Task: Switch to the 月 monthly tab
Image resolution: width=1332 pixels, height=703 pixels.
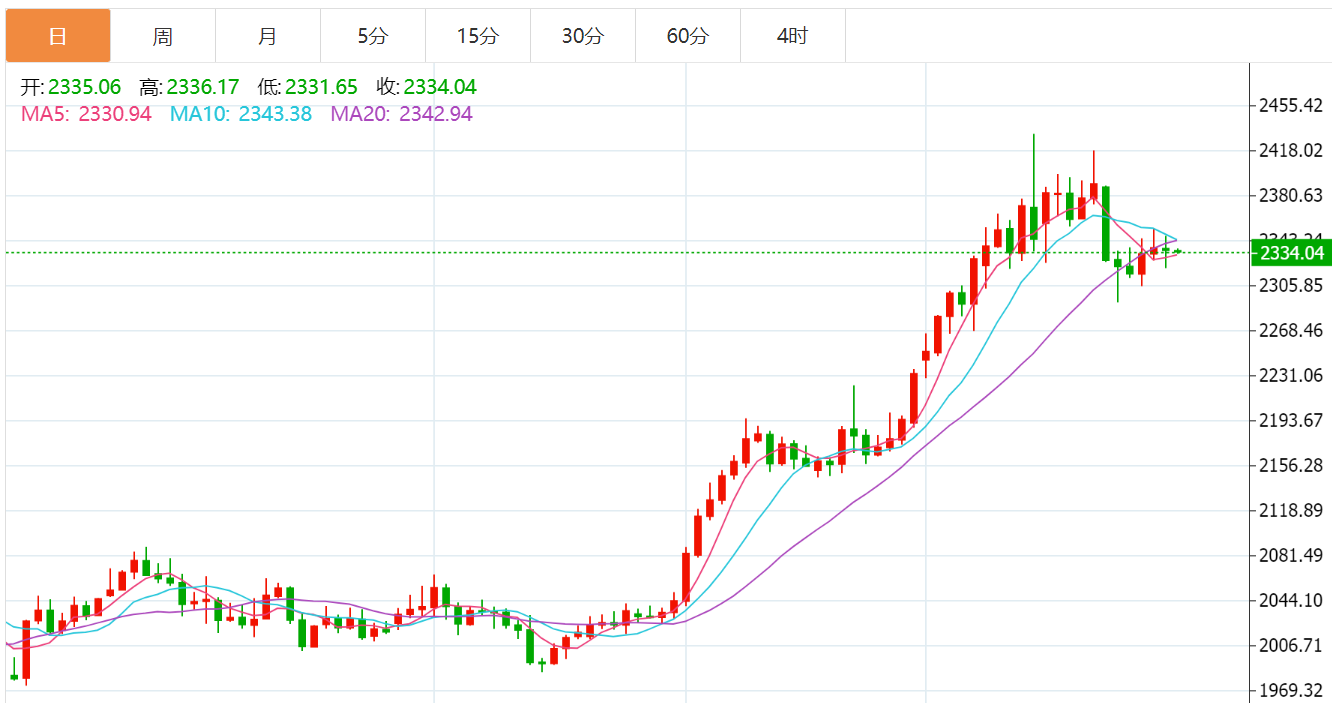Action: click(x=268, y=36)
